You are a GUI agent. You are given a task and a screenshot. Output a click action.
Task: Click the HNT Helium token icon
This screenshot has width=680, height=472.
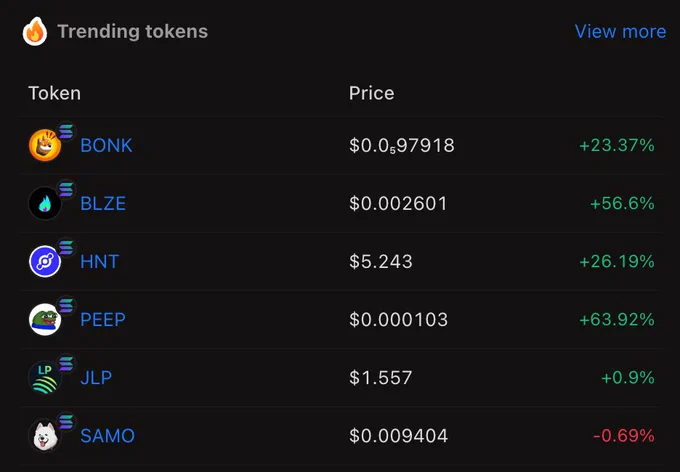[45, 262]
